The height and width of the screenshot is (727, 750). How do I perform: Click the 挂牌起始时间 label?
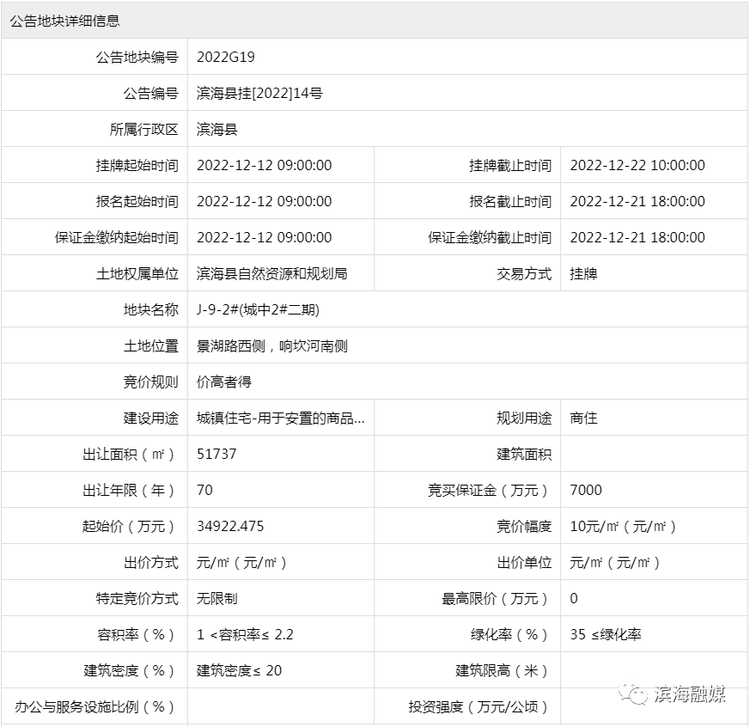137,165
